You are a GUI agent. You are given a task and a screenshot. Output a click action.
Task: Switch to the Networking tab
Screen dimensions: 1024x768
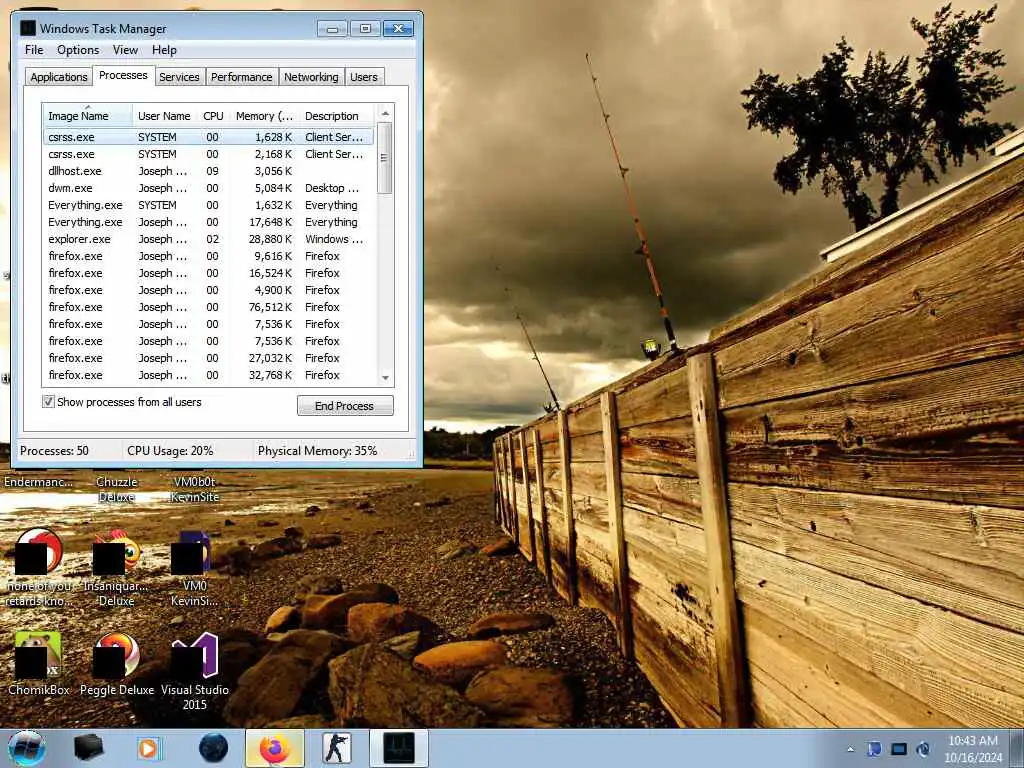pyautogui.click(x=311, y=76)
